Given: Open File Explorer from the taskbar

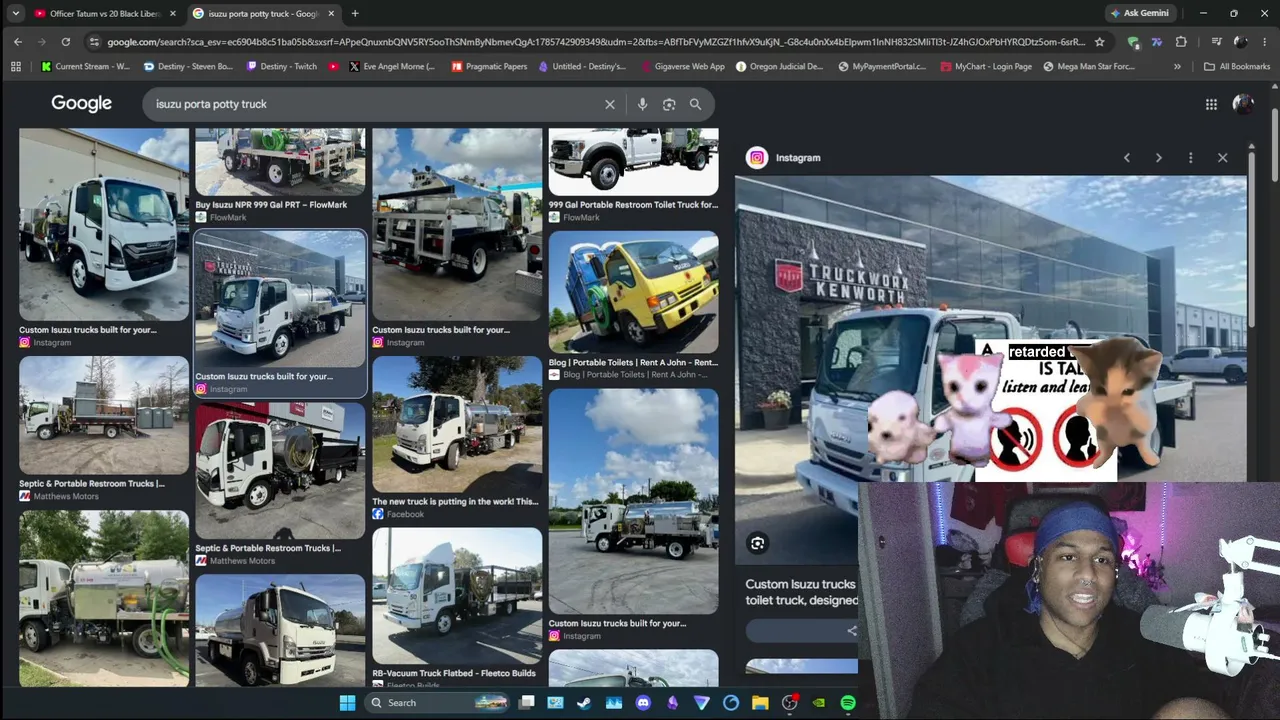Looking at the screenshot, I should pos(760,703).
